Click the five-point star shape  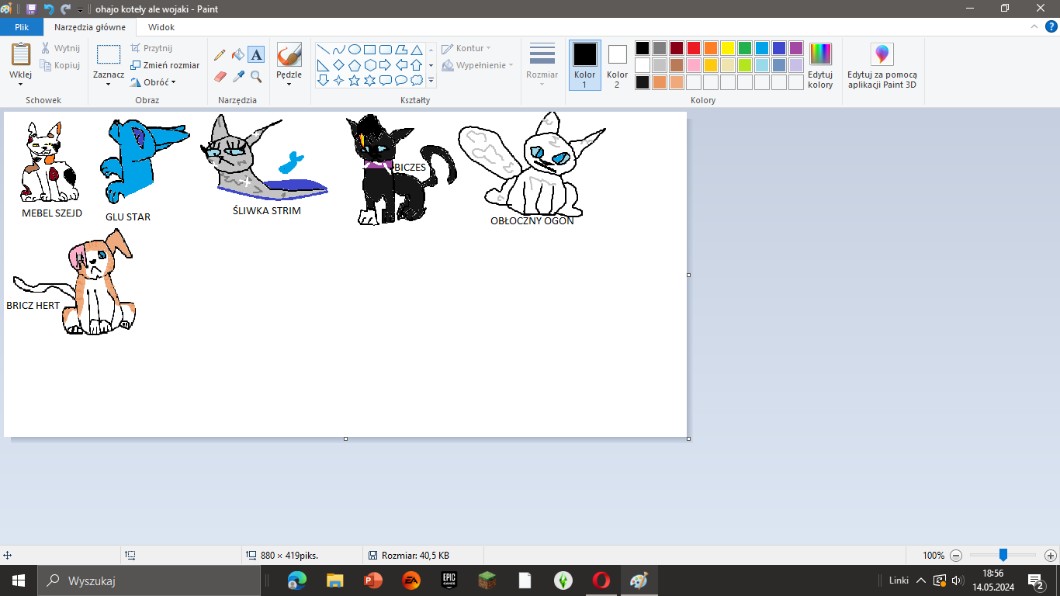[354, 80]
